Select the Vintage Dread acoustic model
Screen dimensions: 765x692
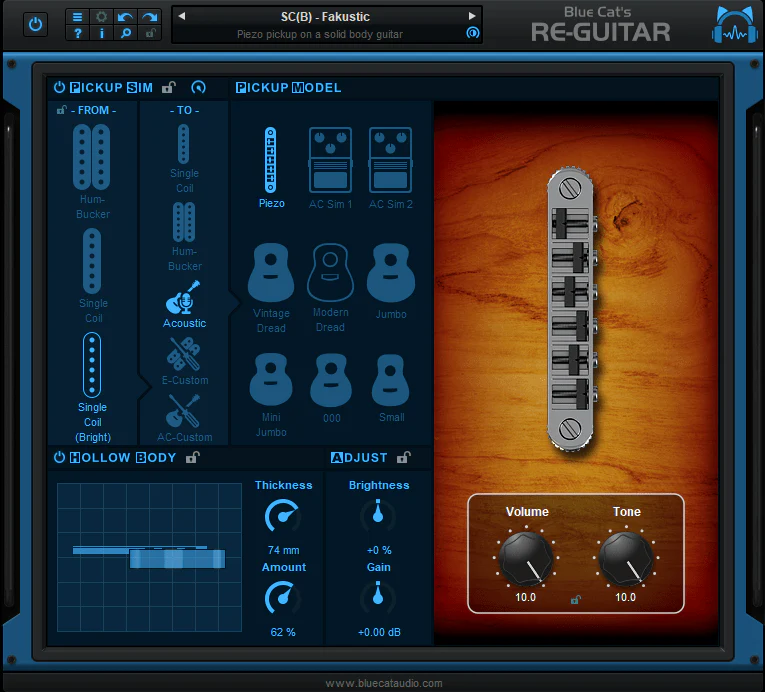pyautogui.click(x=271, y=287)
